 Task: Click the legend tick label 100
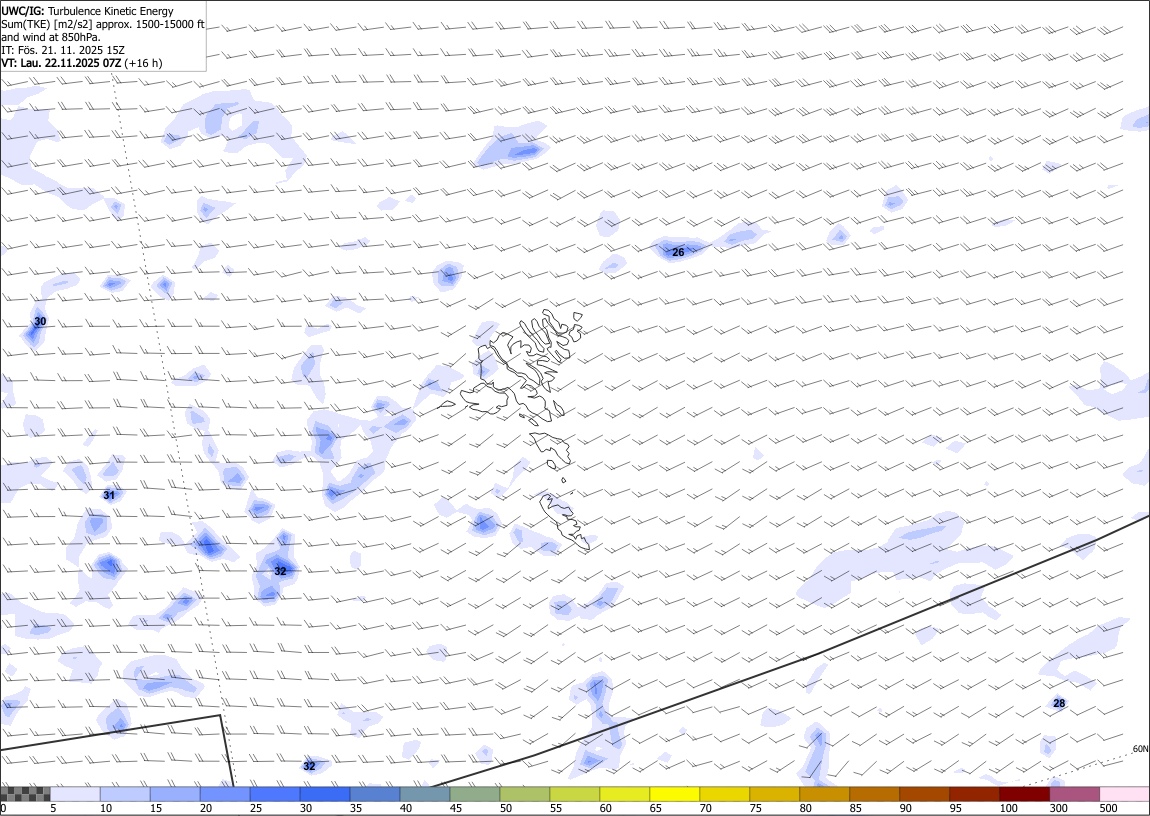click(1008, 808)
